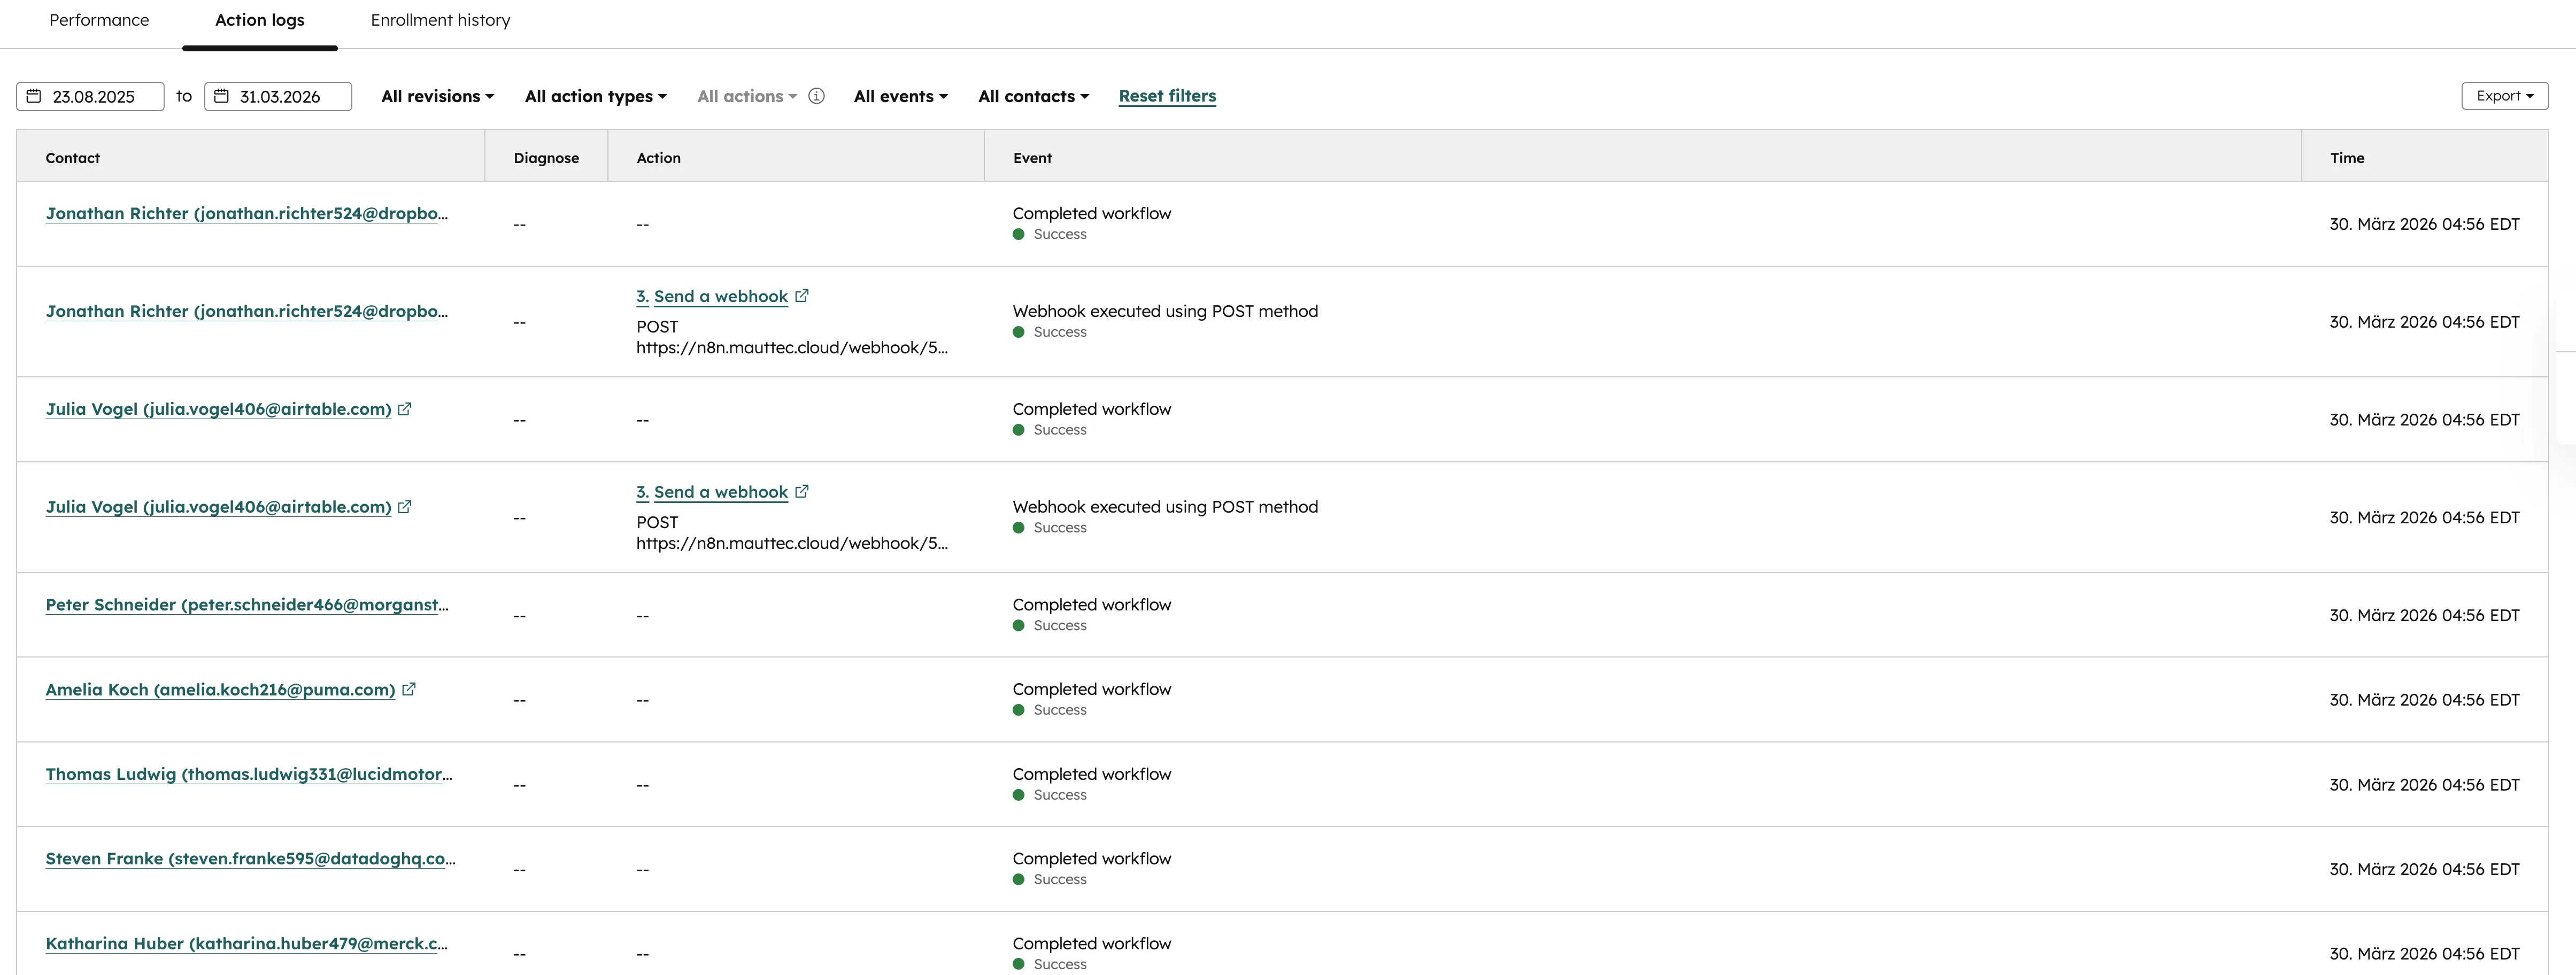Click Reset filters

tap(1167, 95)
